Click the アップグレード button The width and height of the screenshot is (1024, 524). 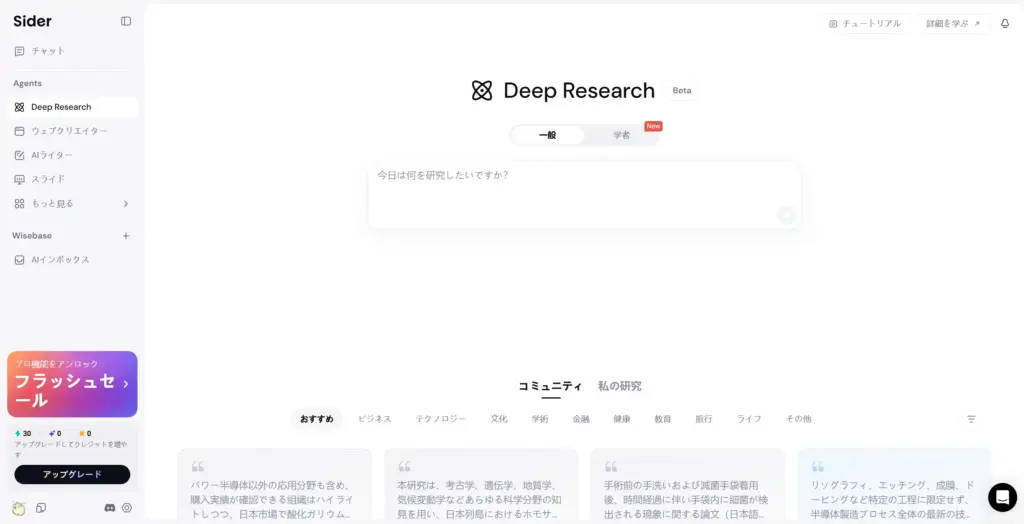pos(72,474)
